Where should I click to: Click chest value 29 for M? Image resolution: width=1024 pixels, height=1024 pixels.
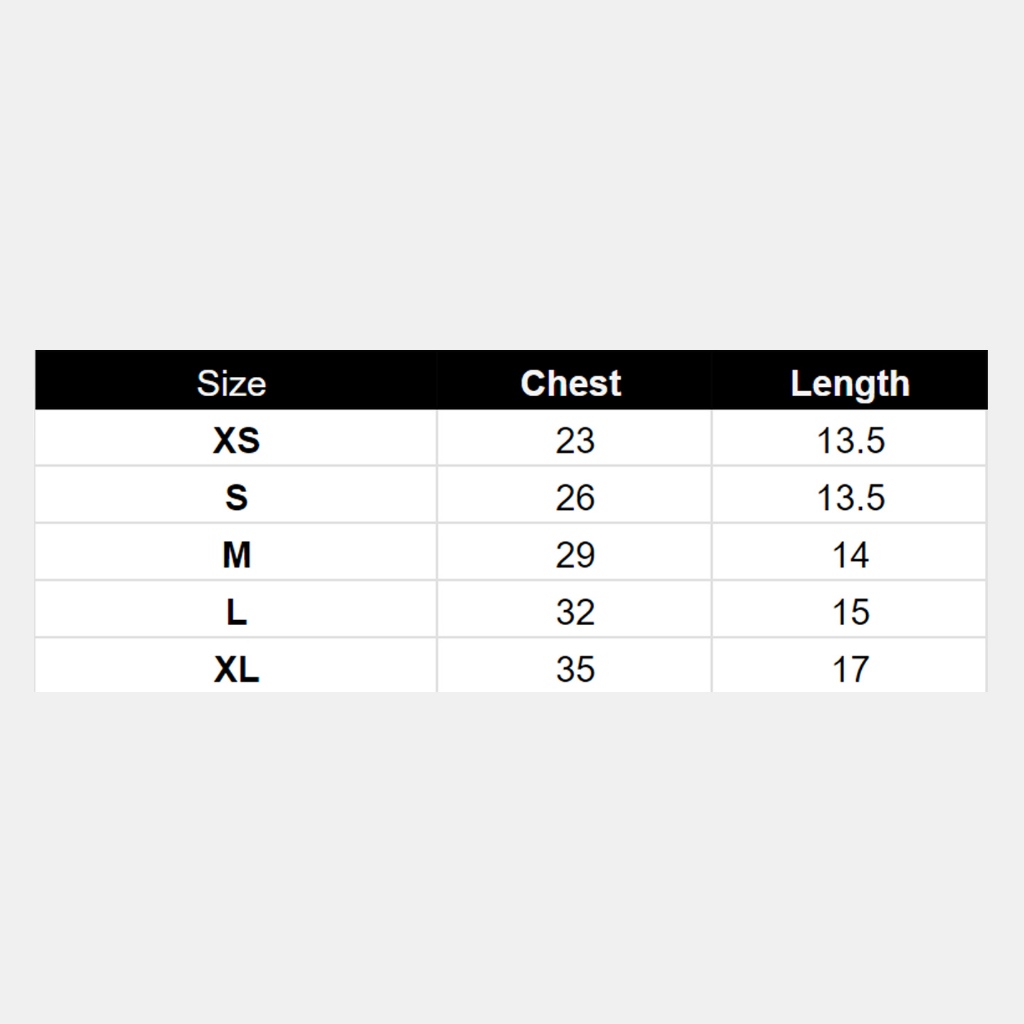575,552
